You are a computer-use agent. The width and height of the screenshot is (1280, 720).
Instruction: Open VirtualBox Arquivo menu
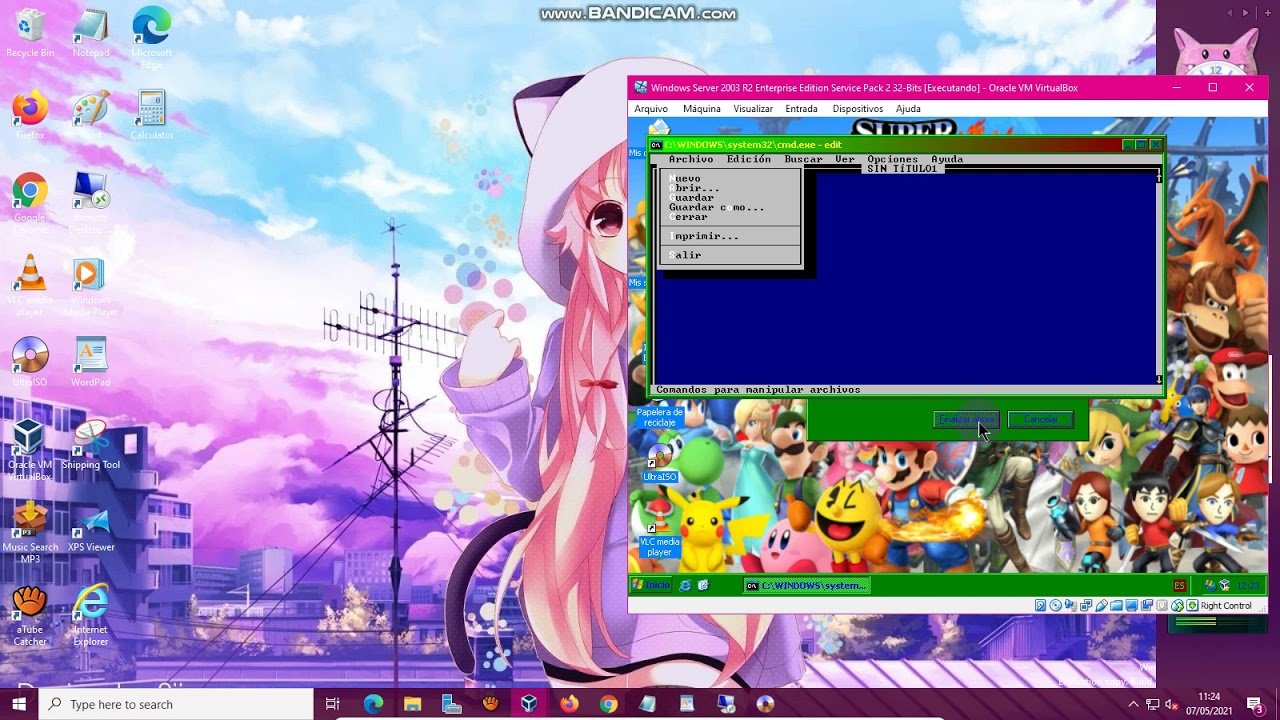[651, 109]
